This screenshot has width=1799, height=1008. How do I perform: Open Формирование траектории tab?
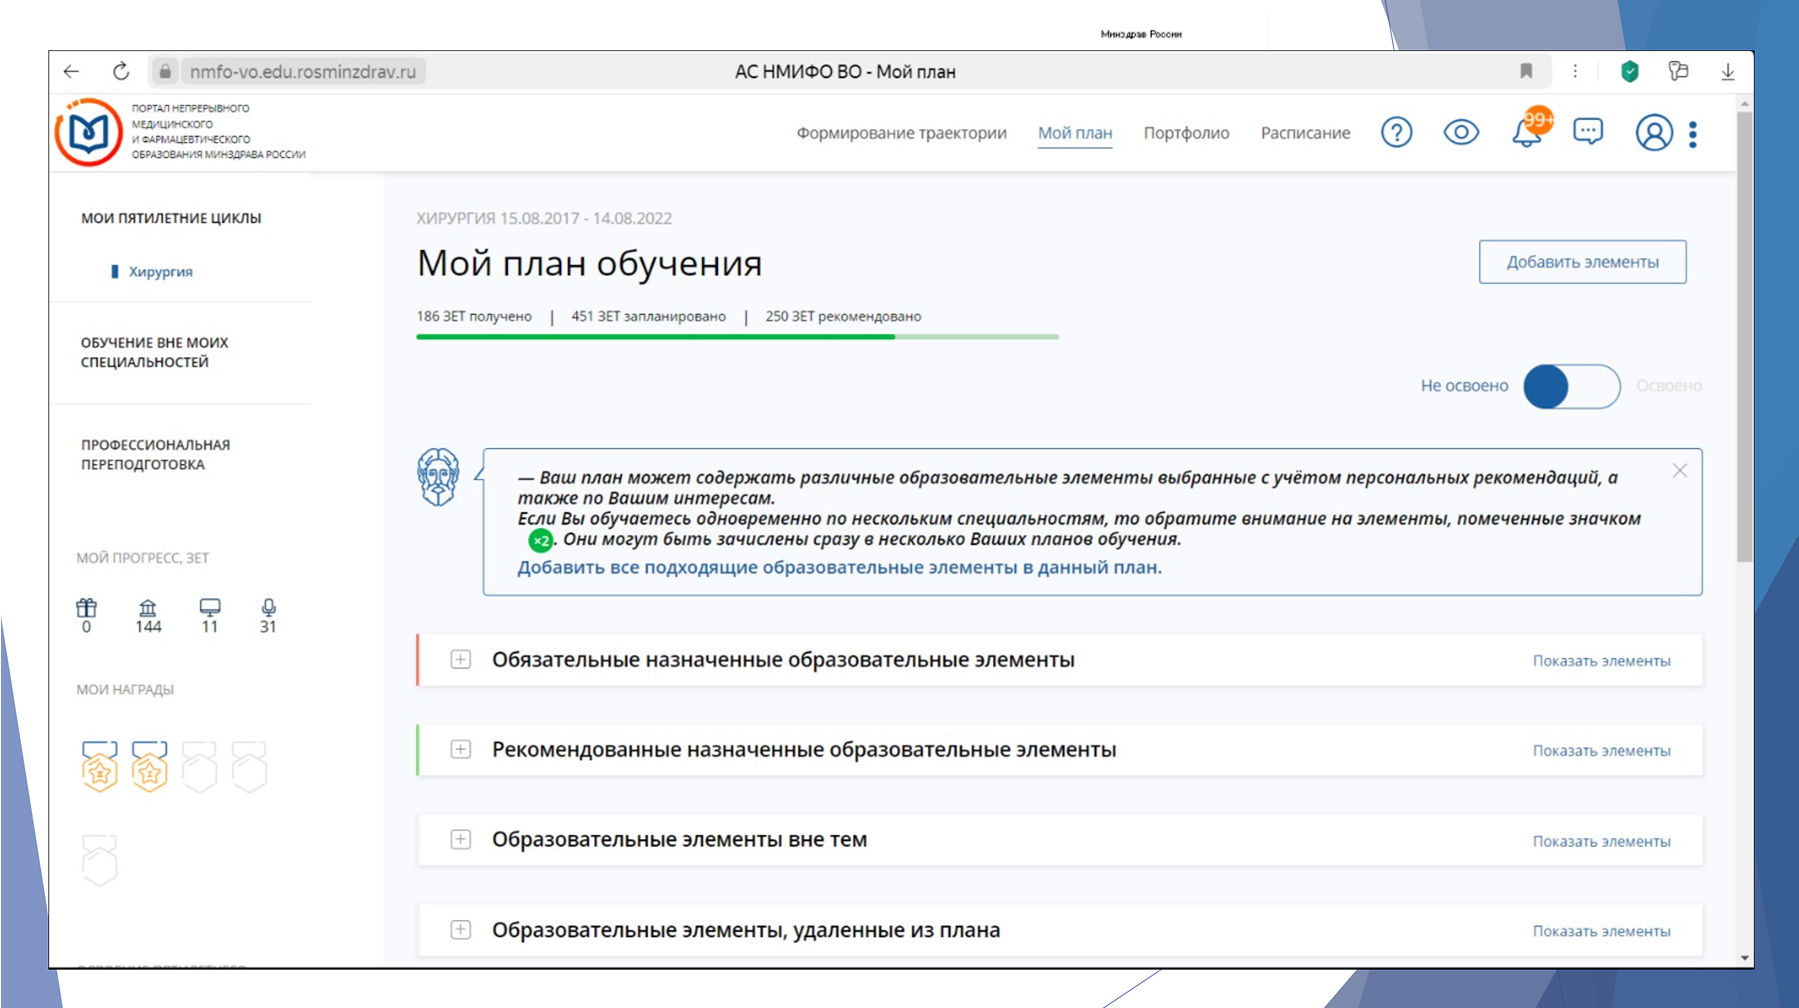[901, 133]
